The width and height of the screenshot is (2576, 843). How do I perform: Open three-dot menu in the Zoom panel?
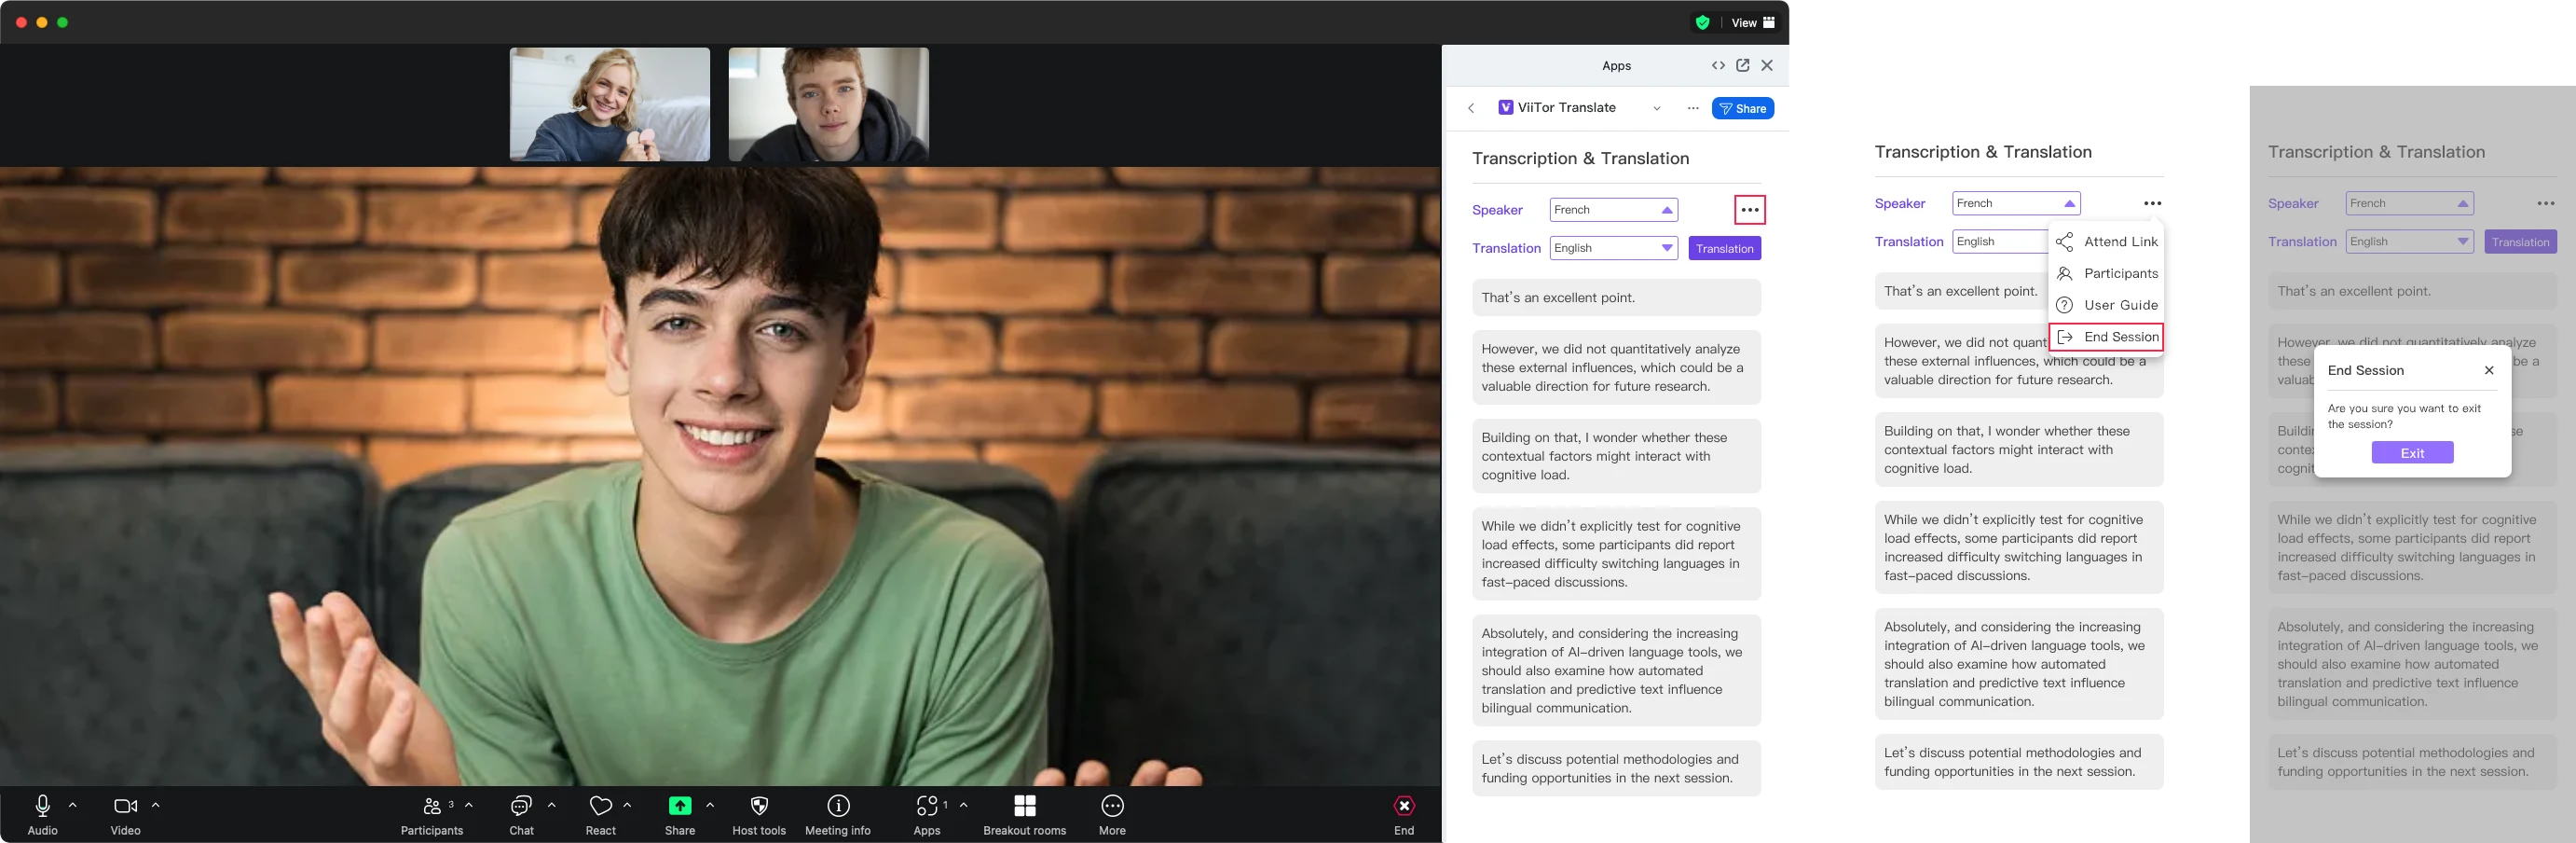click(1750, 210)
